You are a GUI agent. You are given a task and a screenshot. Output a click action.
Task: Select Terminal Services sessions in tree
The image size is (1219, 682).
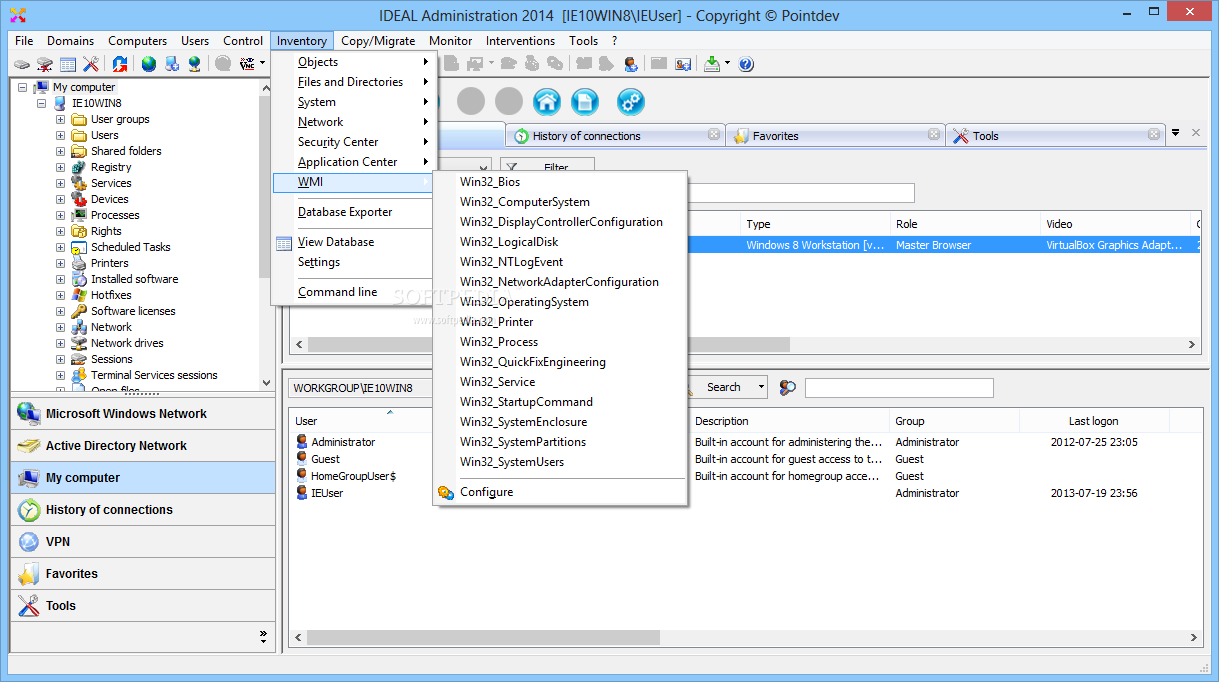coord(154,375)
